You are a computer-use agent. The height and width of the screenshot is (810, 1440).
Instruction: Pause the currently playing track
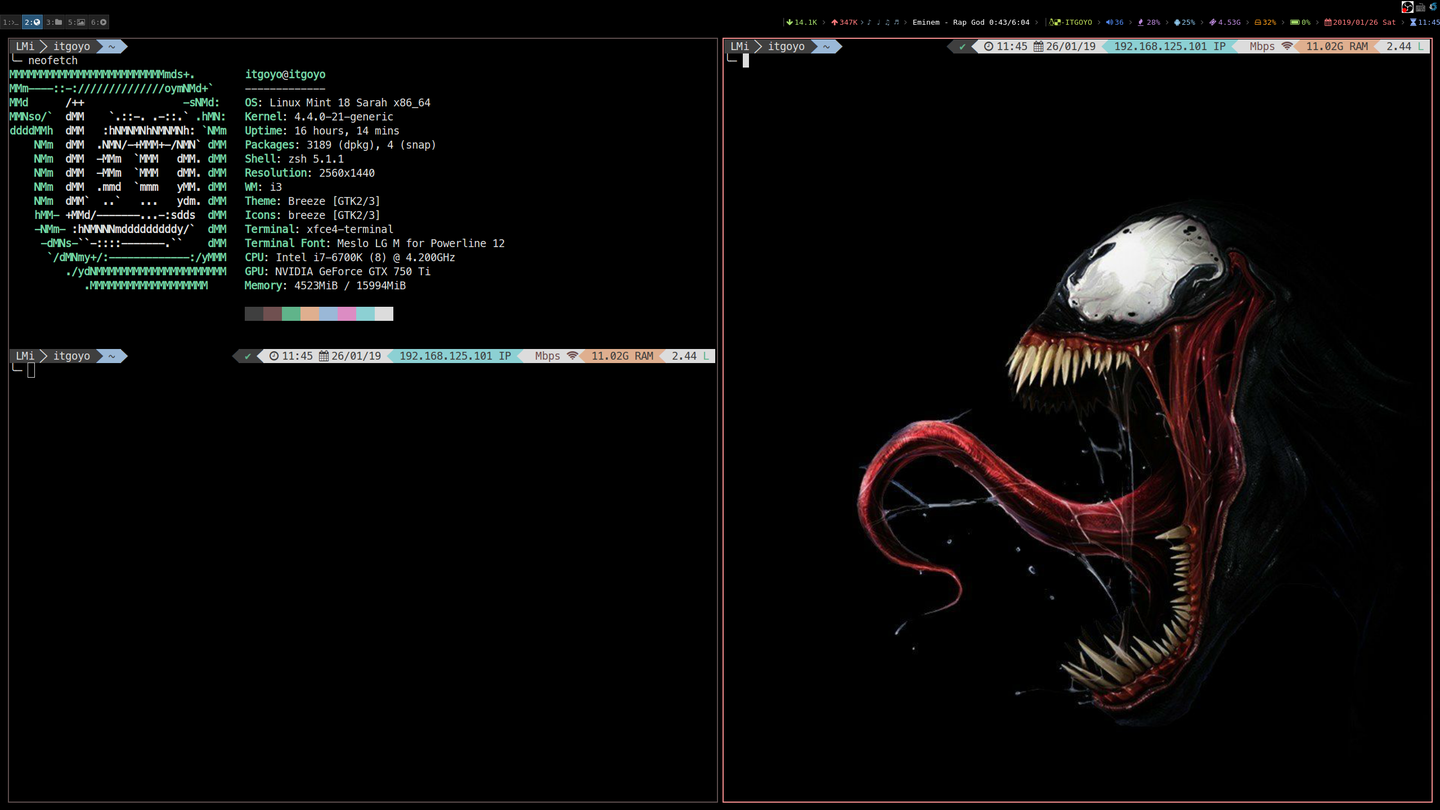pyautogui.click(x=878, y=21)
